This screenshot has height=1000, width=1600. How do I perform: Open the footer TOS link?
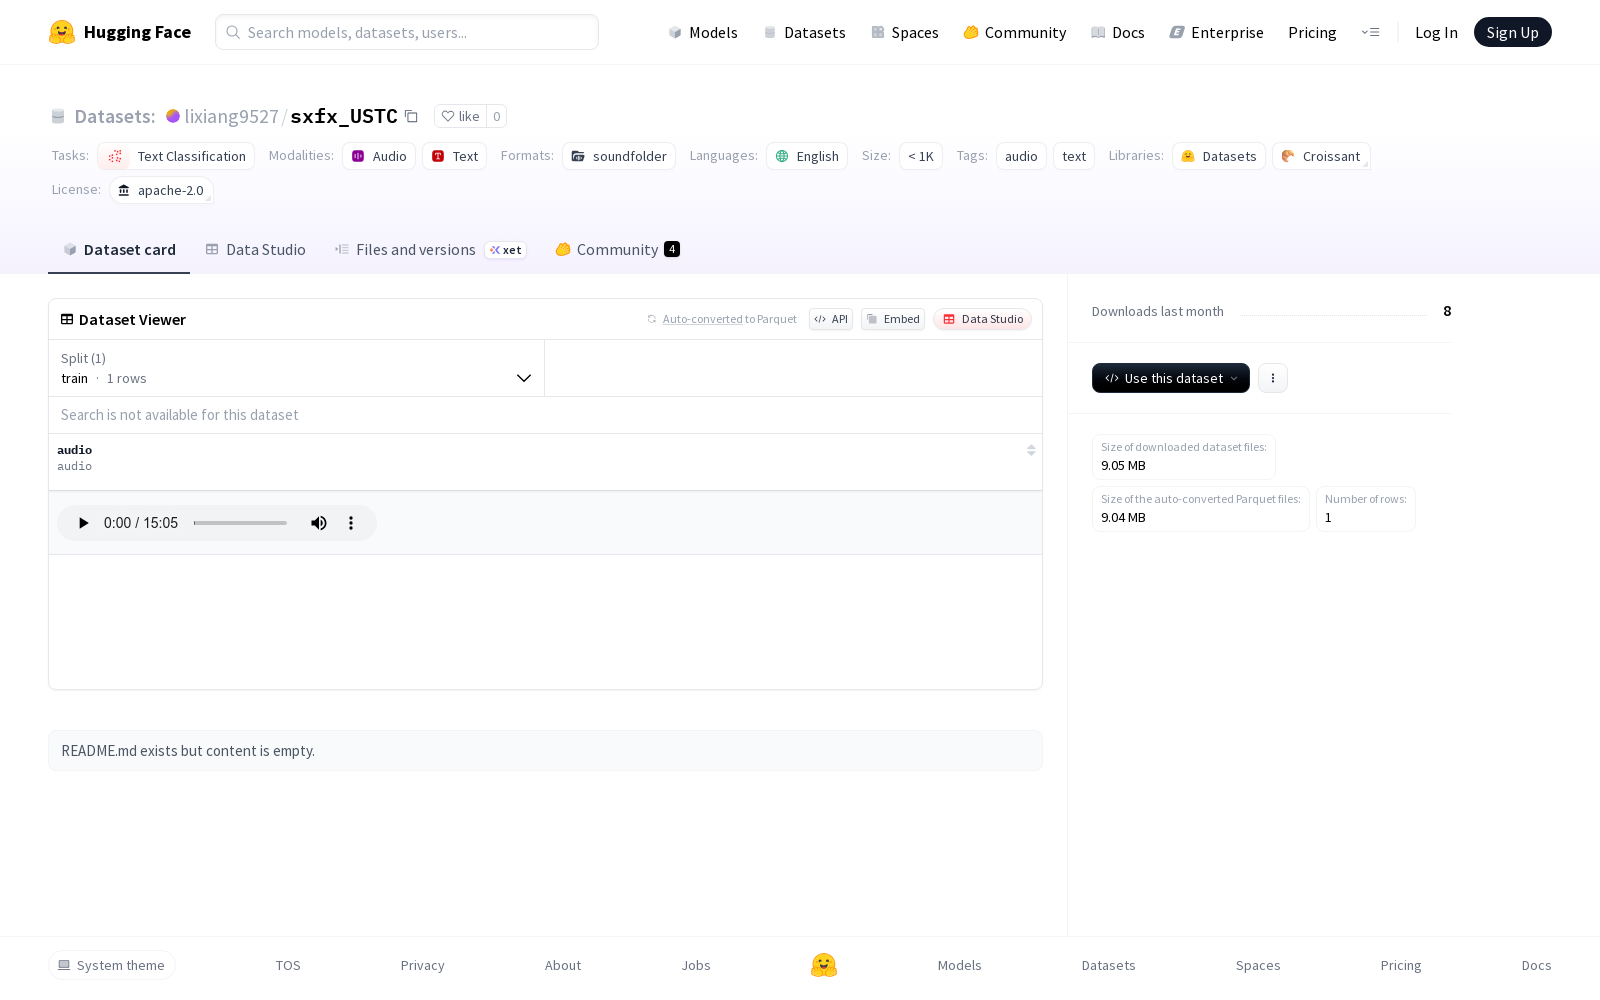pyautogui.click(x=288, y=965)
